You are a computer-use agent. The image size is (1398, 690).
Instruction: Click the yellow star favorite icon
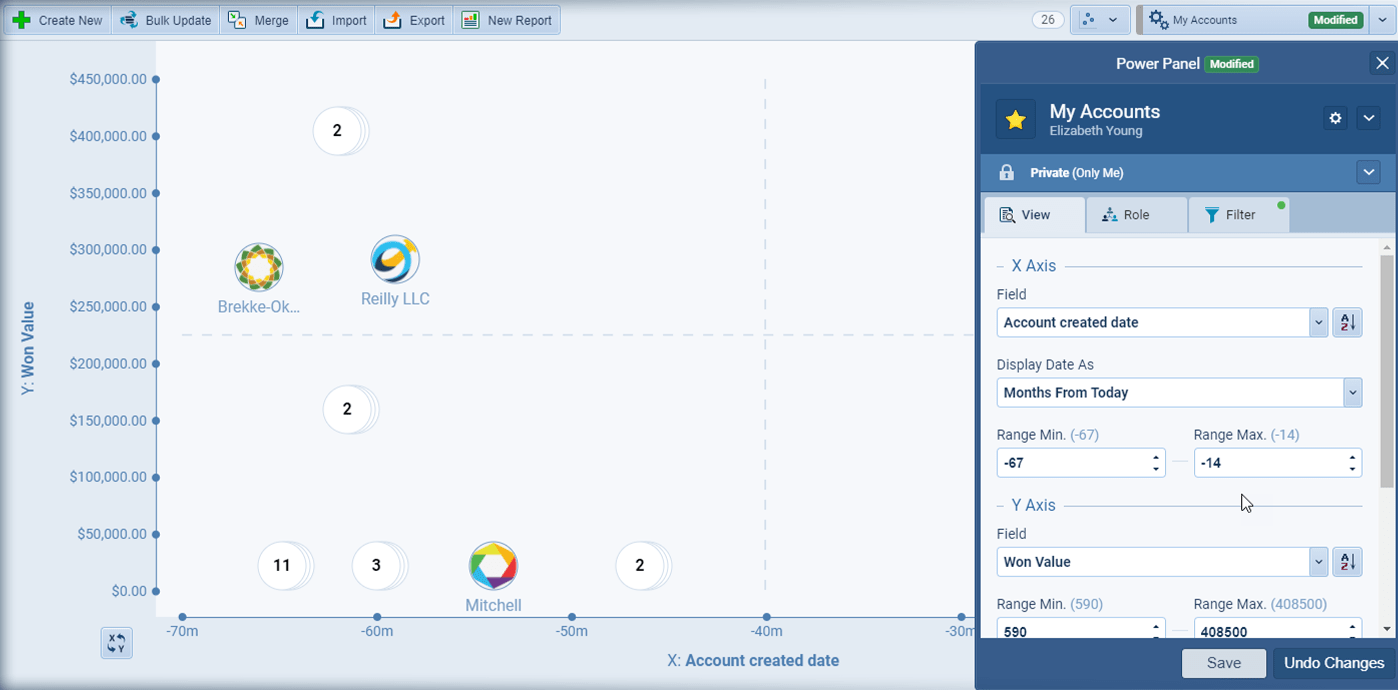[1015, 120]
